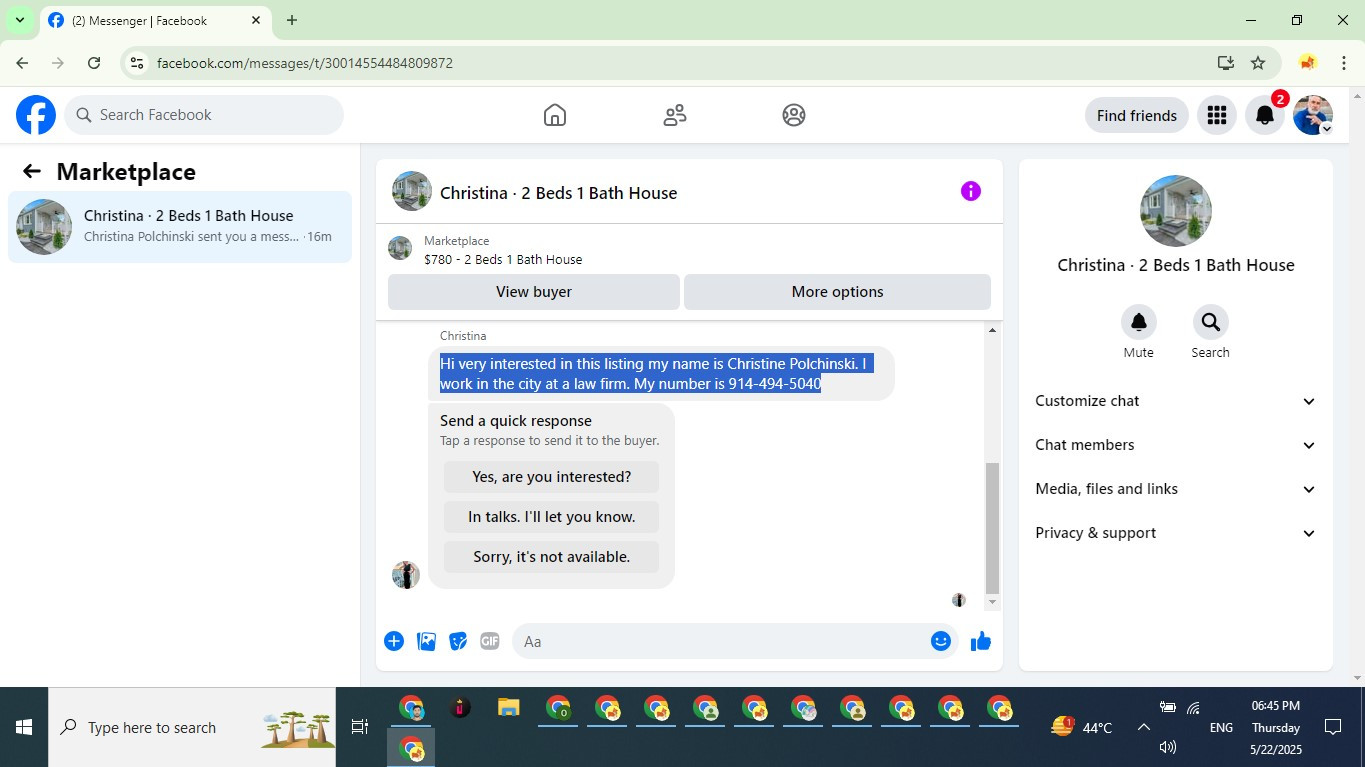Send 'Yes, are you interested?' quick response

tap(552, 477)
